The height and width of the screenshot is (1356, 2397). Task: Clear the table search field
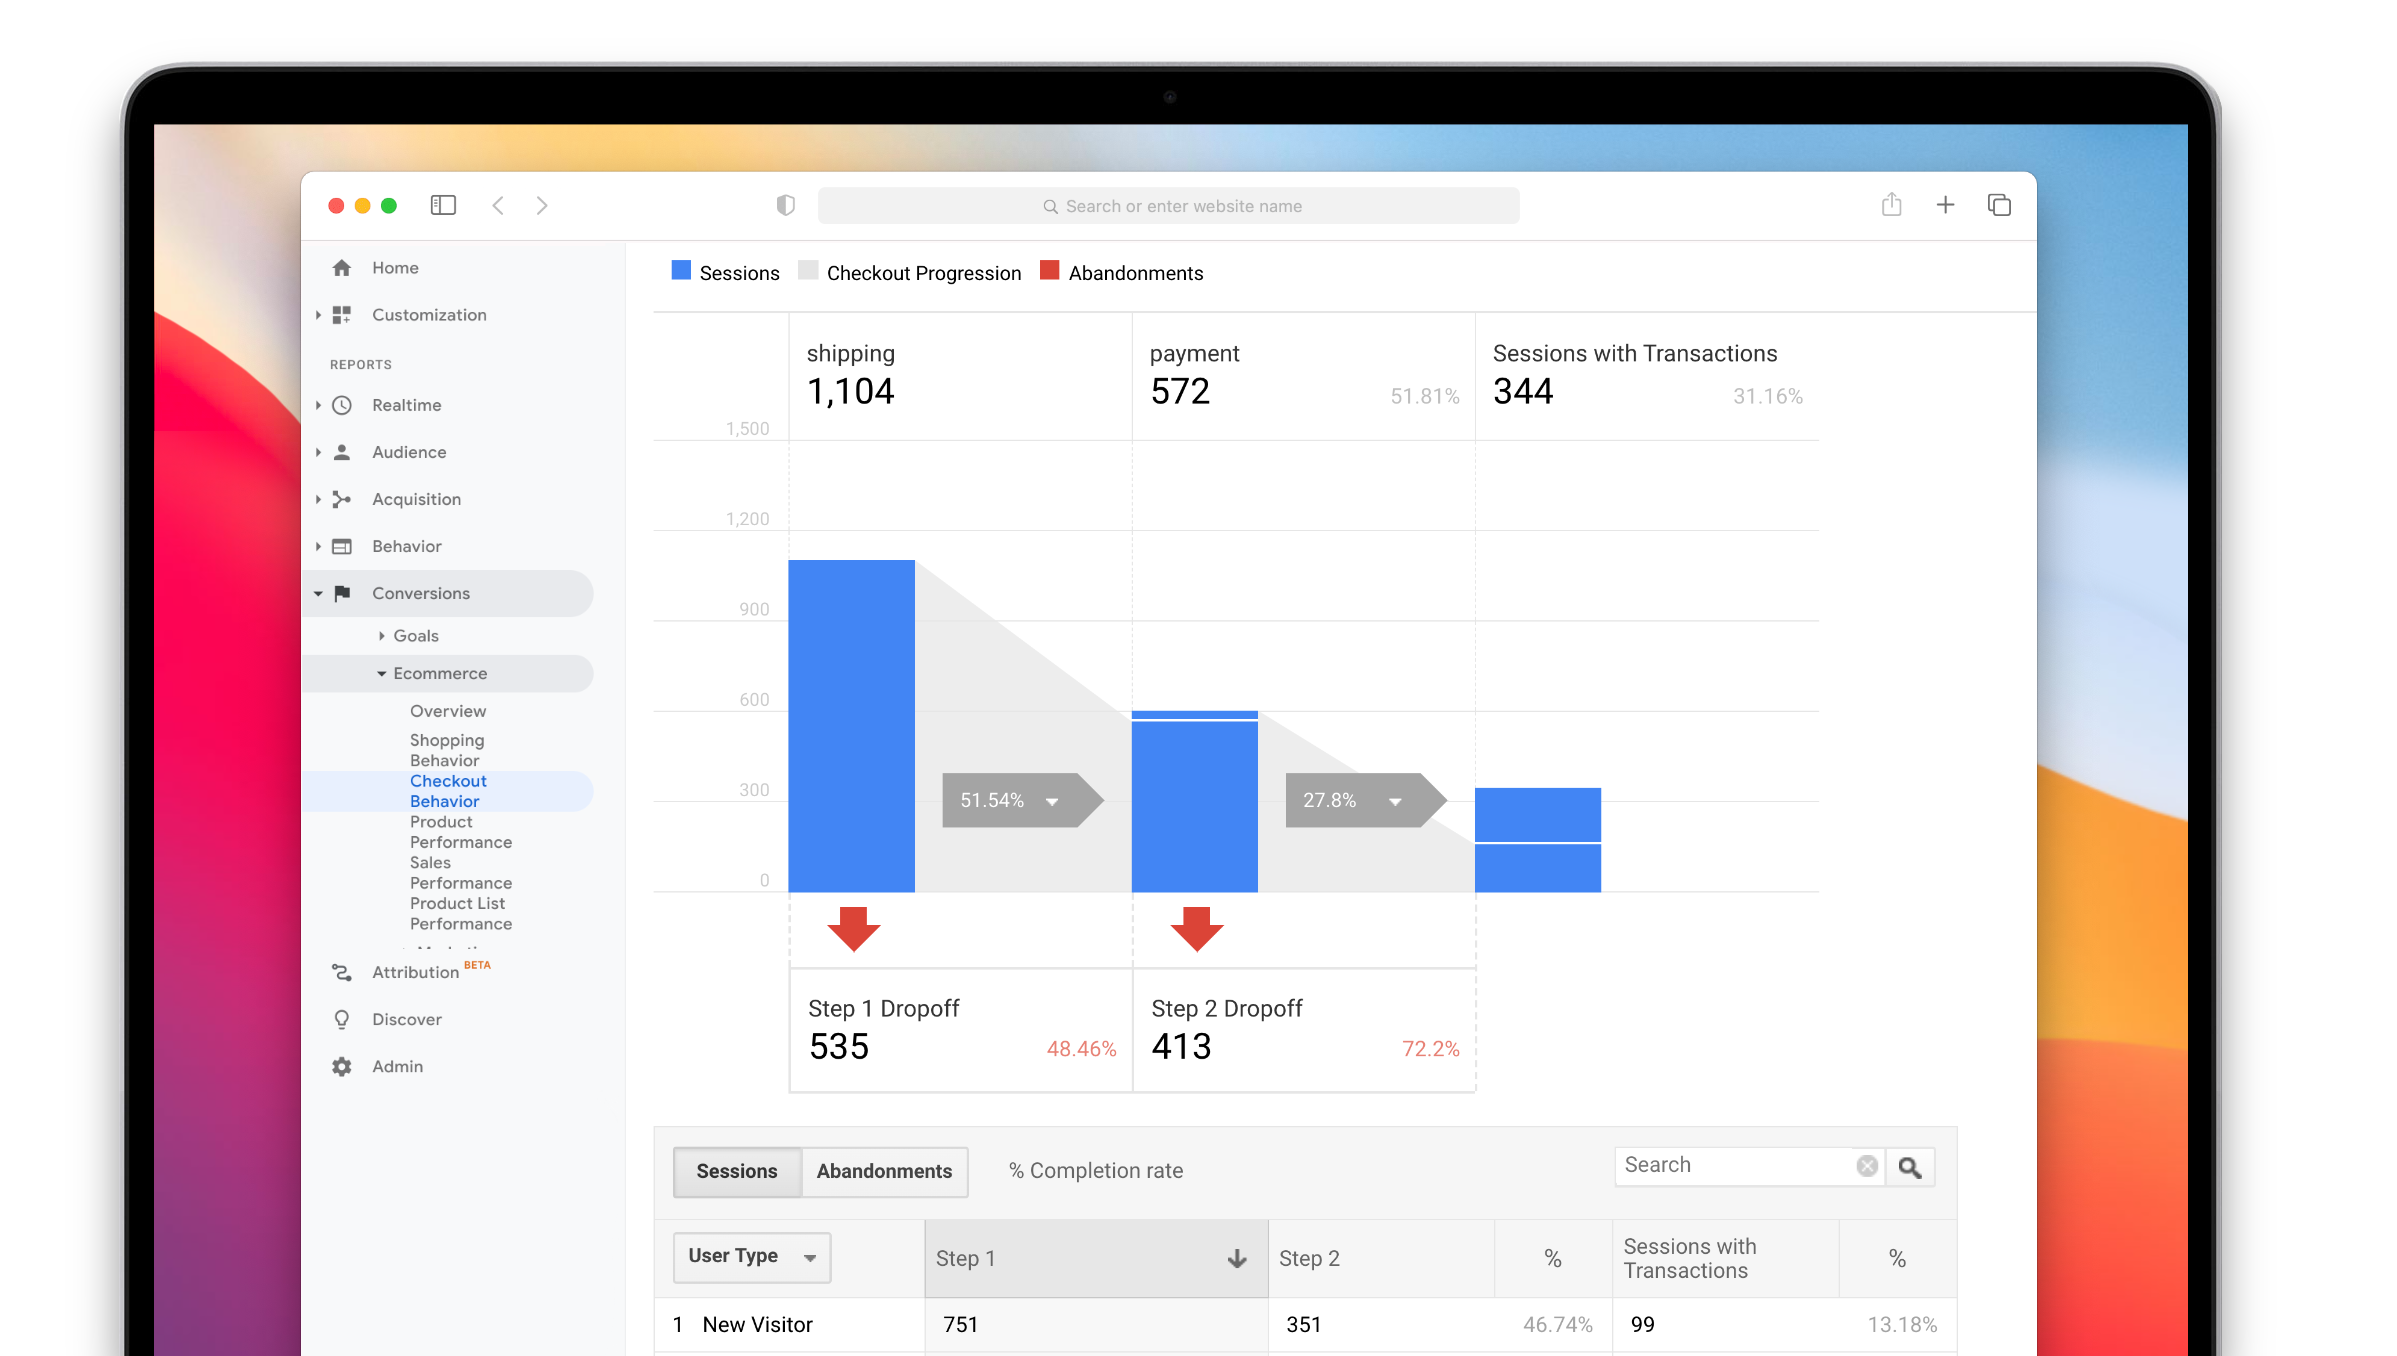pos(1867,1166)
